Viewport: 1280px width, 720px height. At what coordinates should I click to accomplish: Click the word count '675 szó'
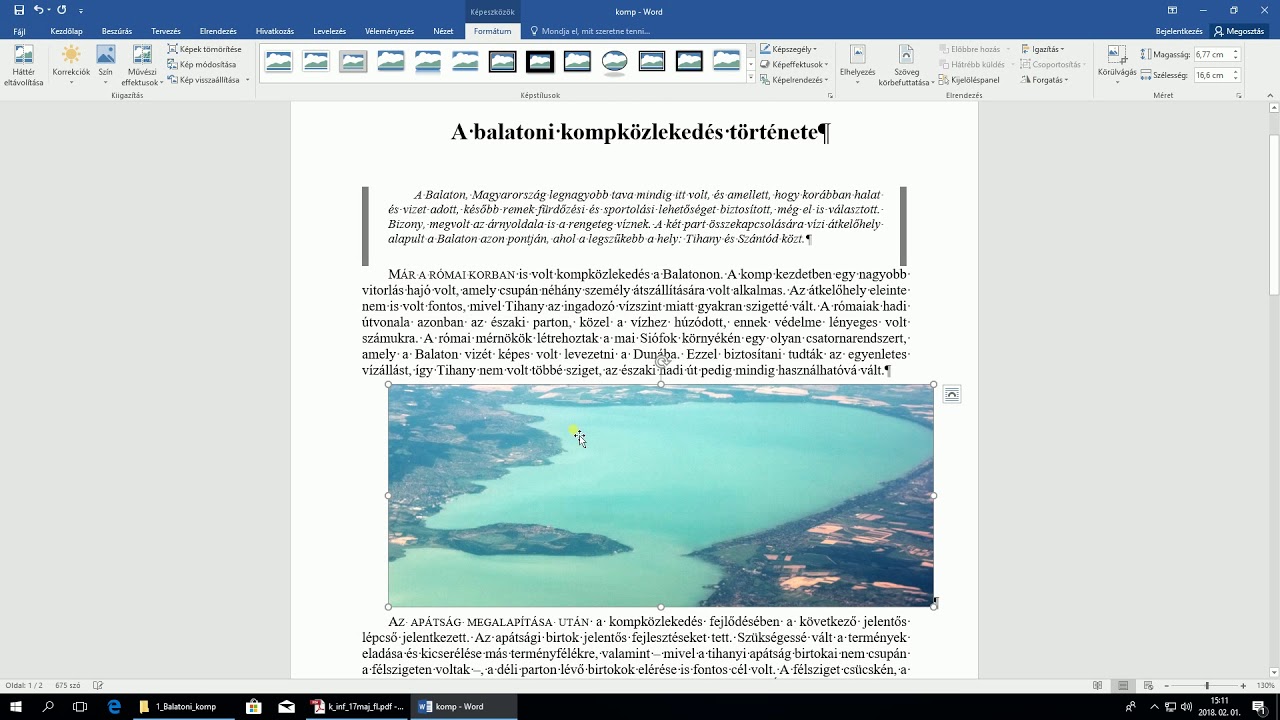[x=68, y=685]
